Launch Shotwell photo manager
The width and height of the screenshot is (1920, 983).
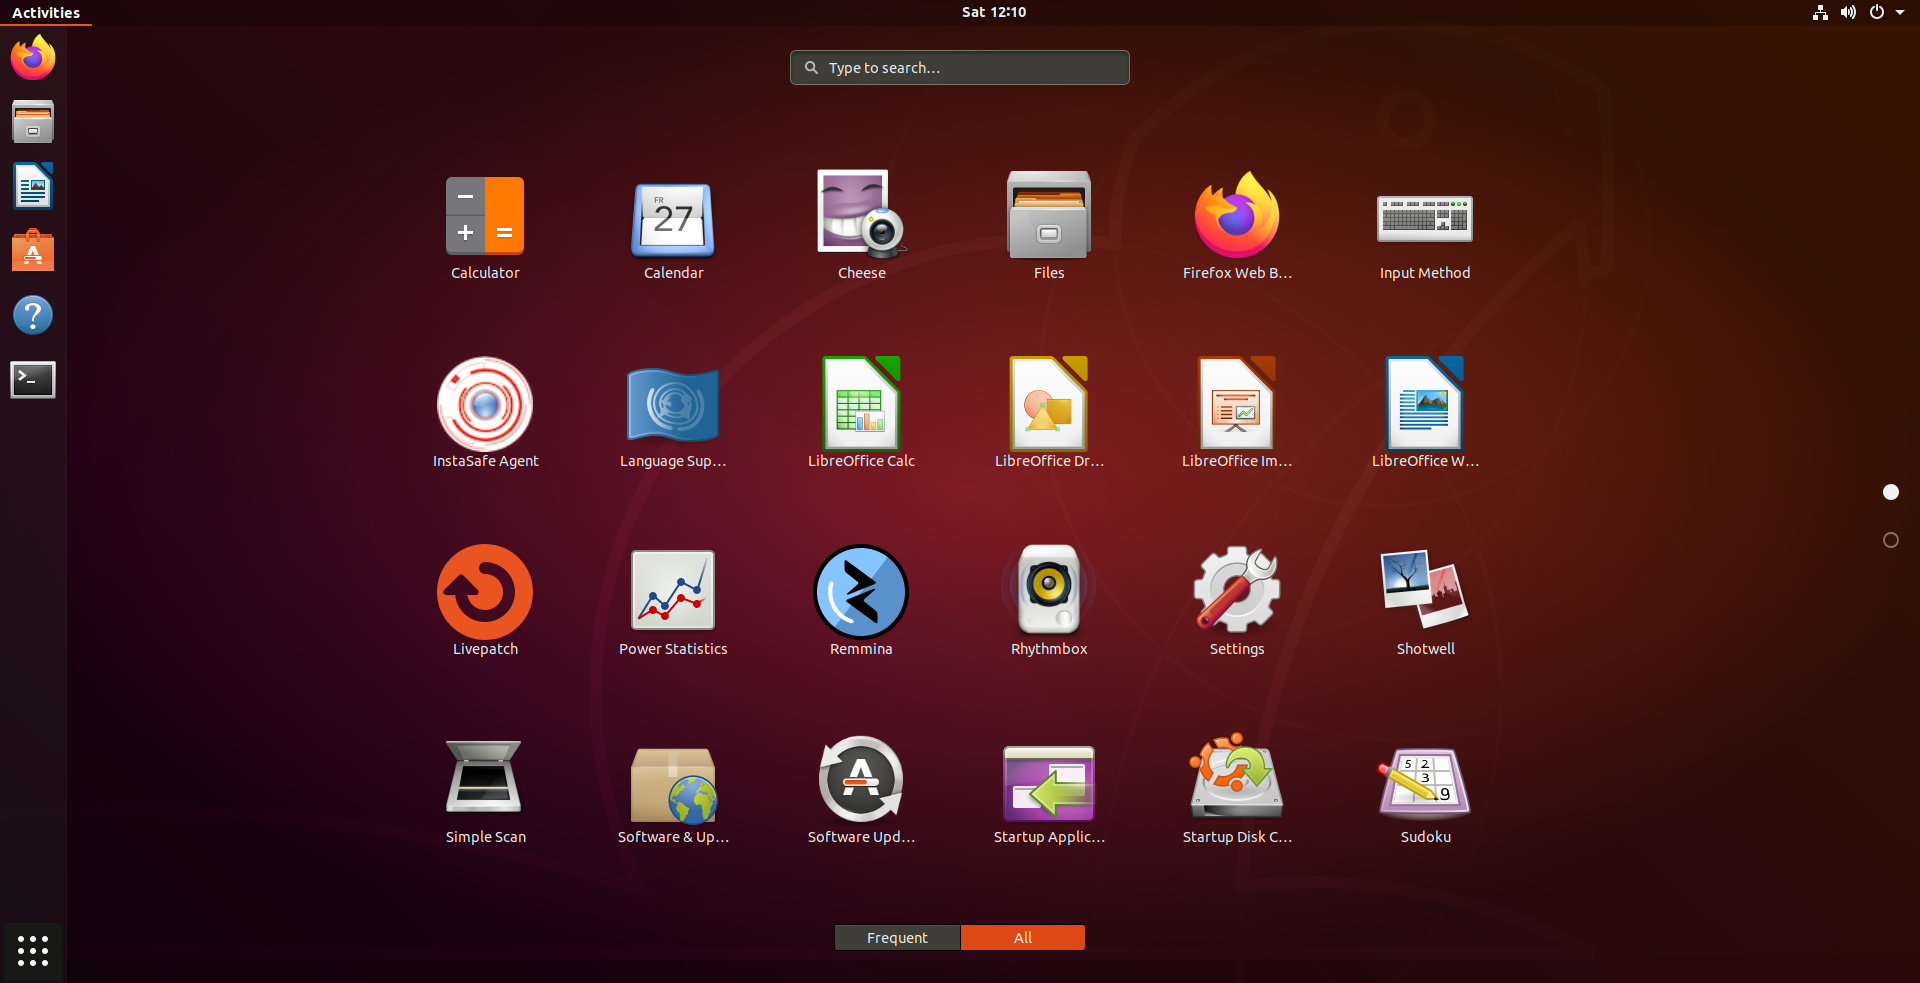1425,589
